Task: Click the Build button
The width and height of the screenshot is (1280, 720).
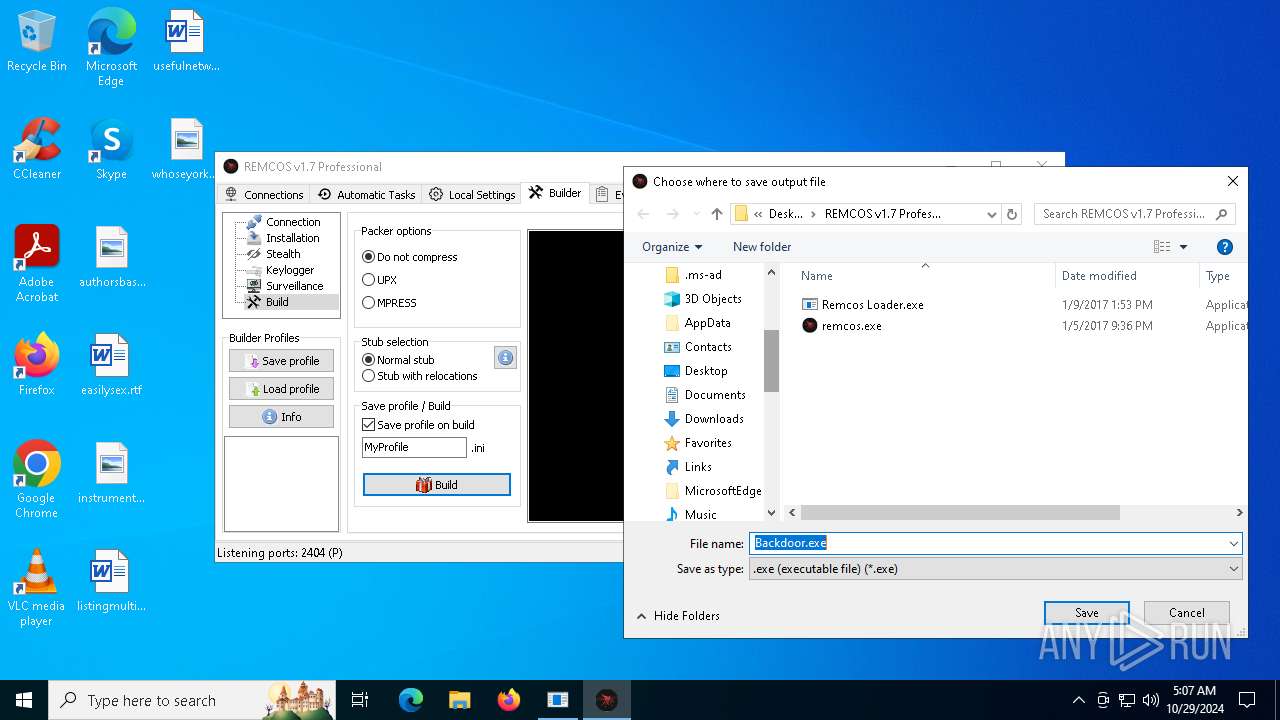Action: point(437,485)
